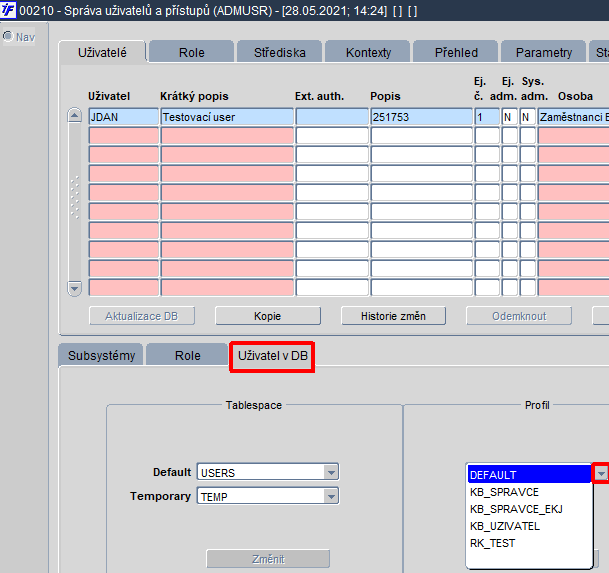609x573 pixels.
Task: Click the Ej. adm. field for JDAN
Action: coord(509,117)
